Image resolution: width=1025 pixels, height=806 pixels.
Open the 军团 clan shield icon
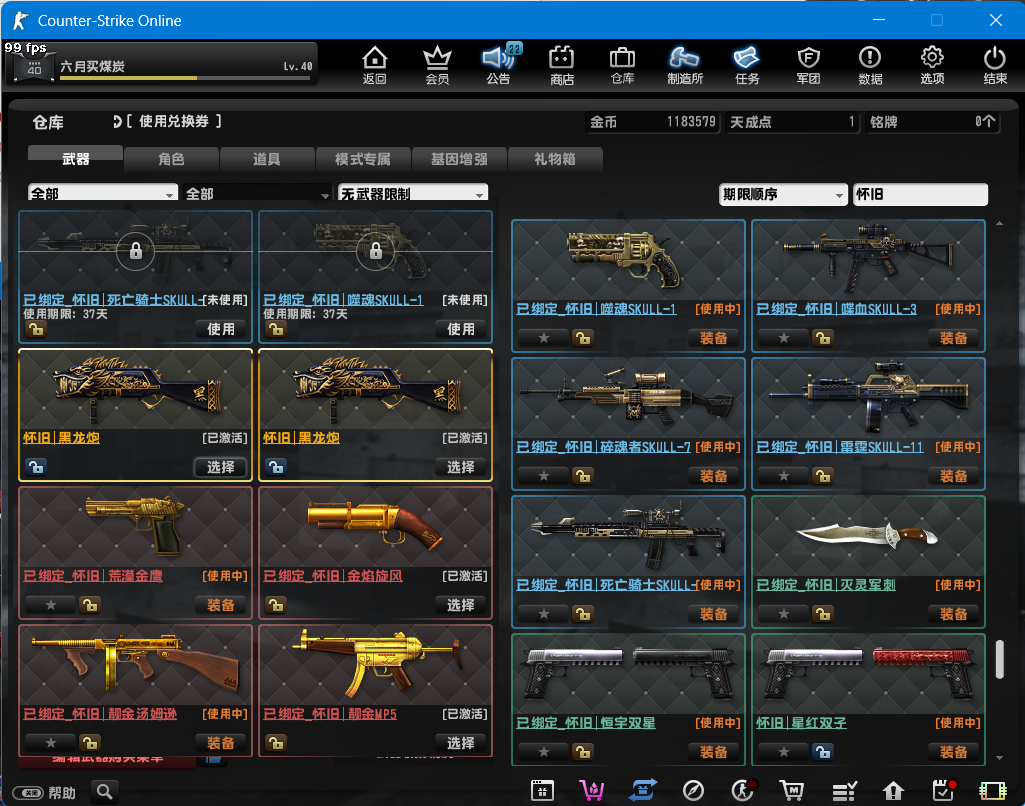[809, 65]
